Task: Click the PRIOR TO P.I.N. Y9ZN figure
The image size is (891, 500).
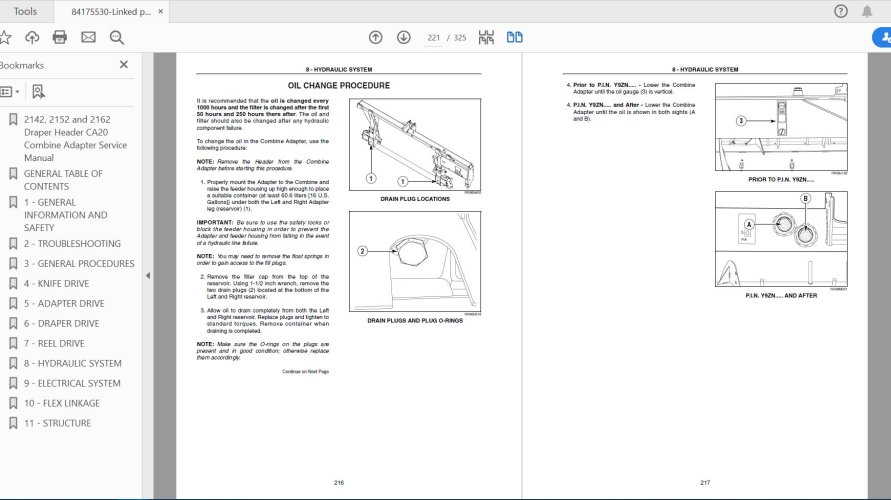Action: [x=781, y=127]
